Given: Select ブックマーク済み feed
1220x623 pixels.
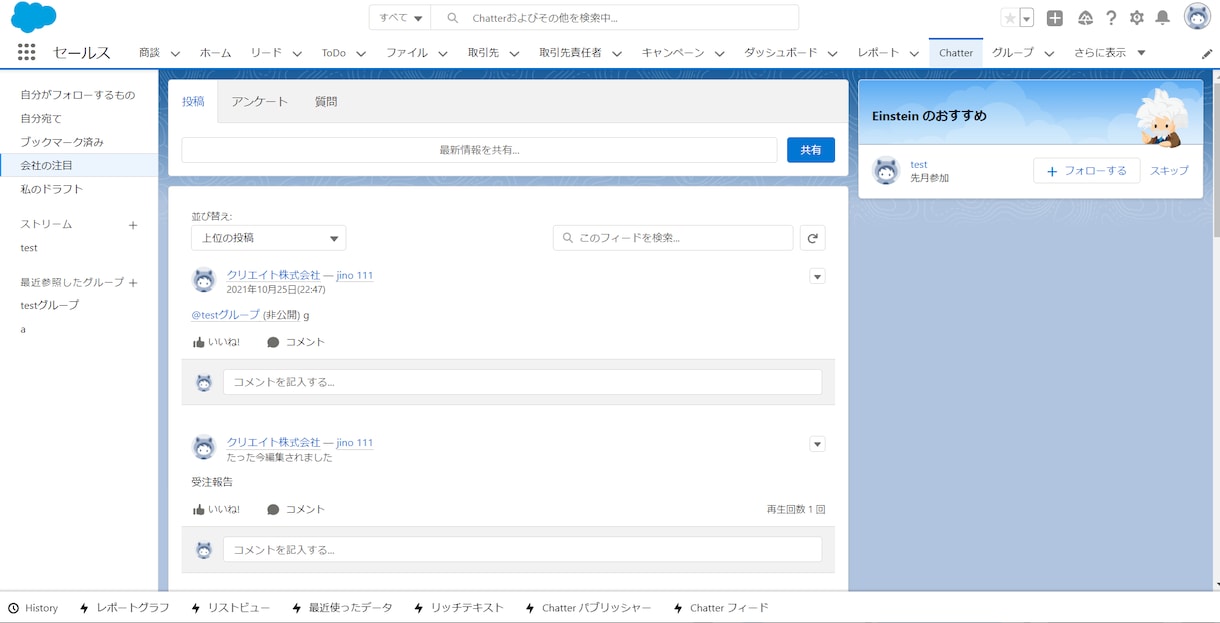Looking at the screenshot, I should click(x=62, y=142).
